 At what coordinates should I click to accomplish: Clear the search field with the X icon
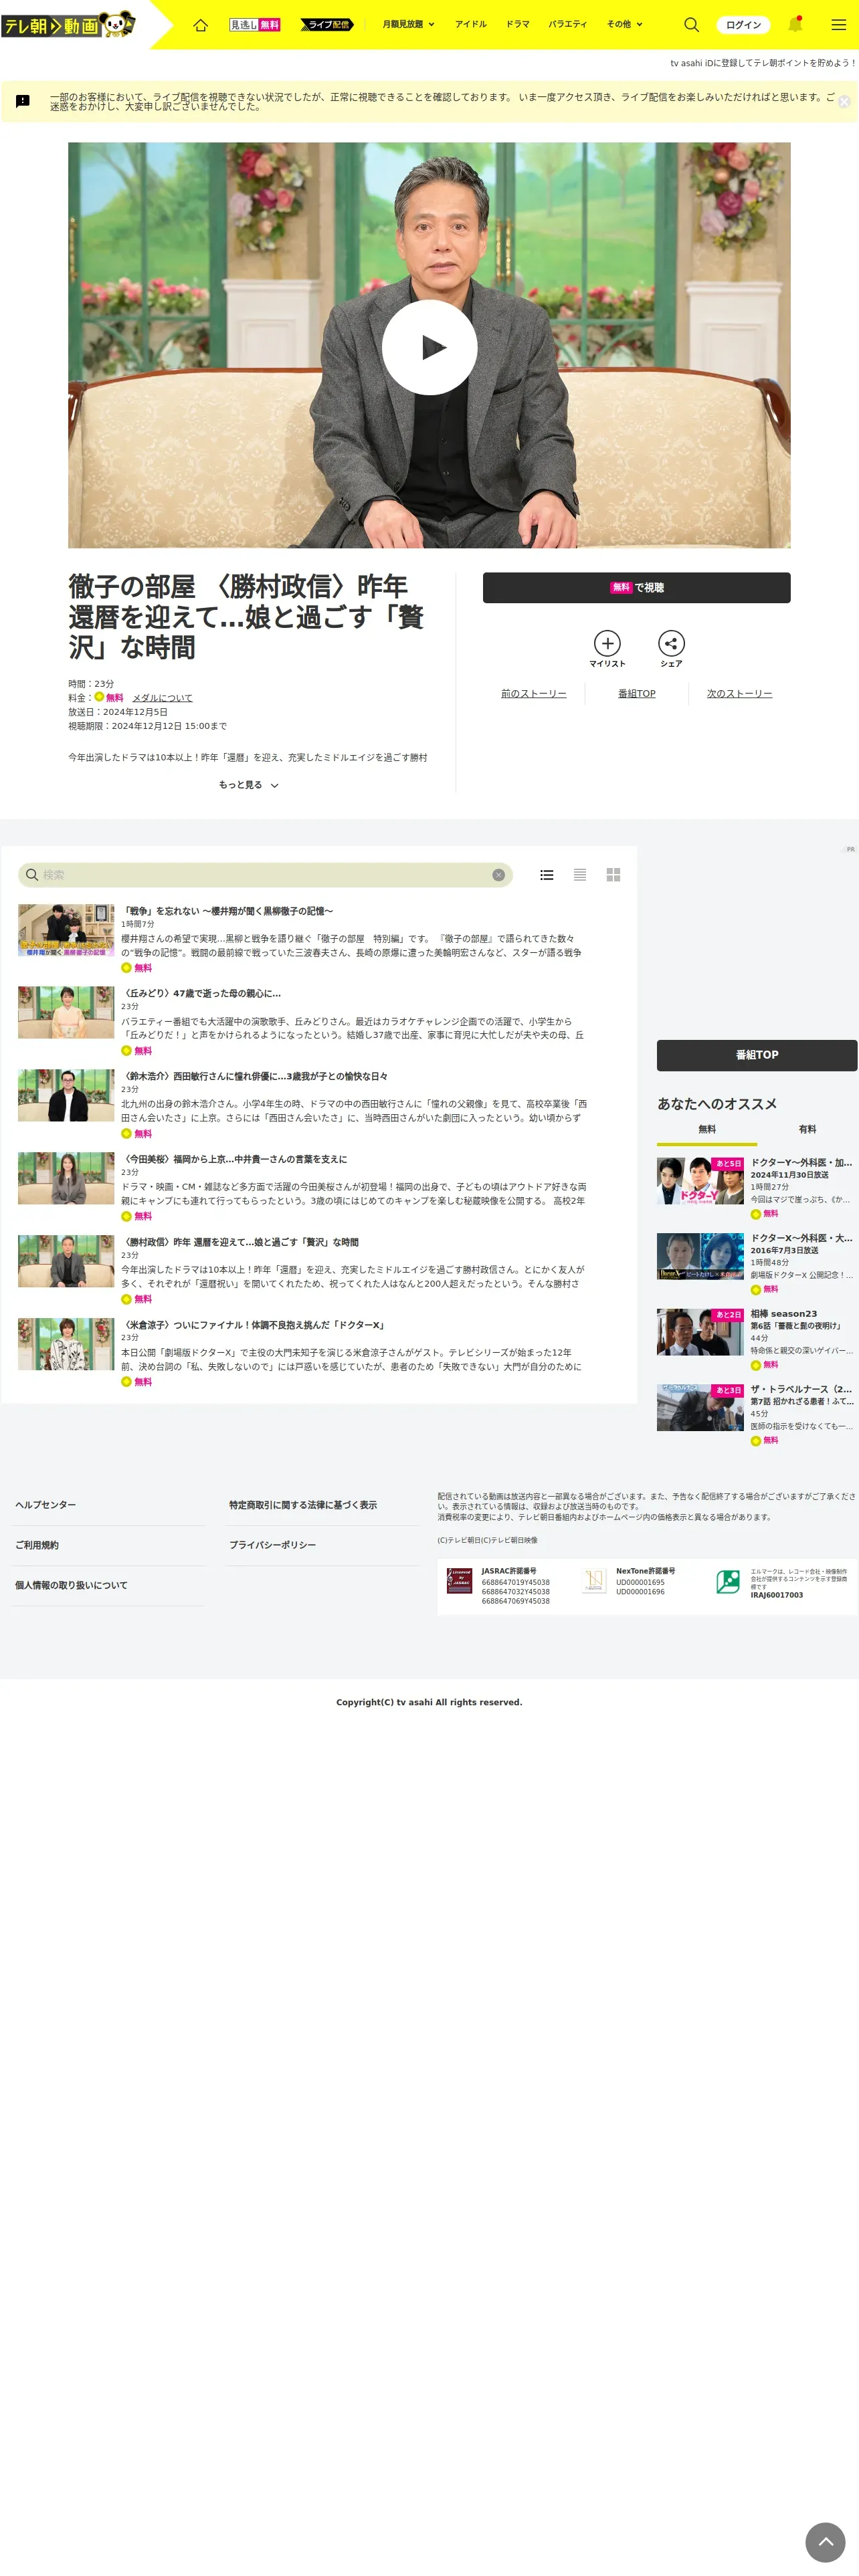coord(498,875)
